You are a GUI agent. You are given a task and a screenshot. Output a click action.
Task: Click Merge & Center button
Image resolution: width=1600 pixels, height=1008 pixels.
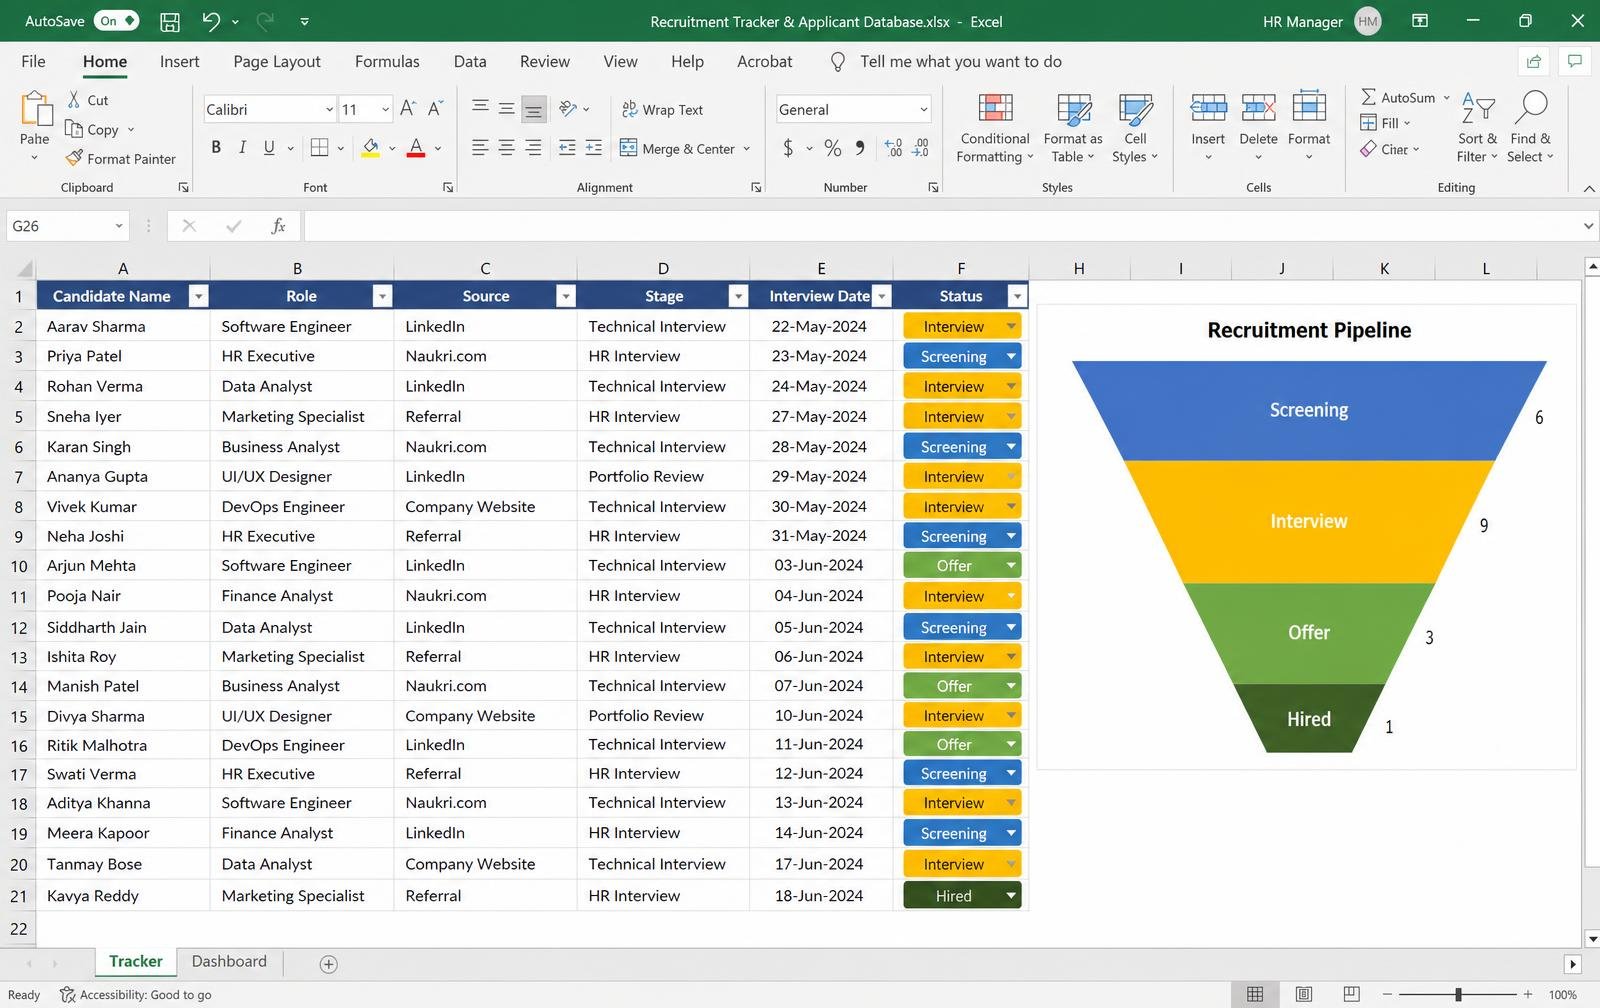tap(678, 148)
